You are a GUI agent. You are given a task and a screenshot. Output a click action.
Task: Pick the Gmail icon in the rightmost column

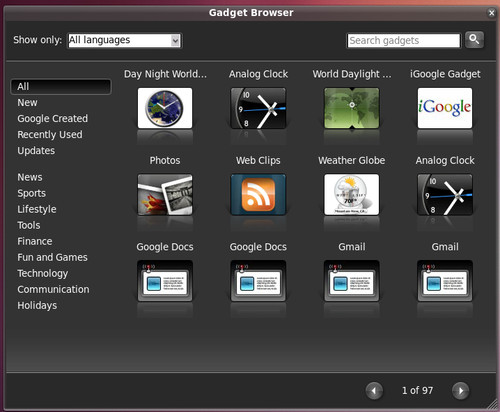click(x=445, y=281)
